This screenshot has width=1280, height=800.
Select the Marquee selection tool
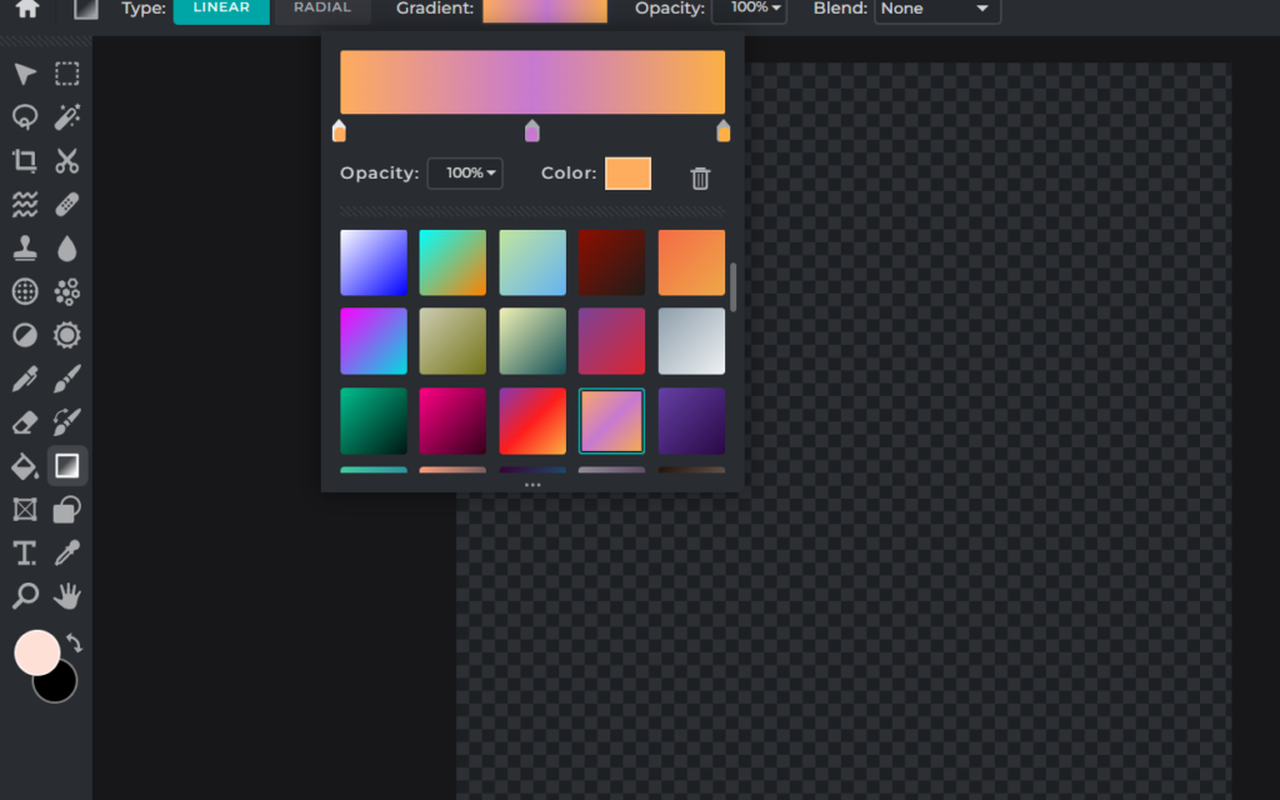(x=67, y=74)
